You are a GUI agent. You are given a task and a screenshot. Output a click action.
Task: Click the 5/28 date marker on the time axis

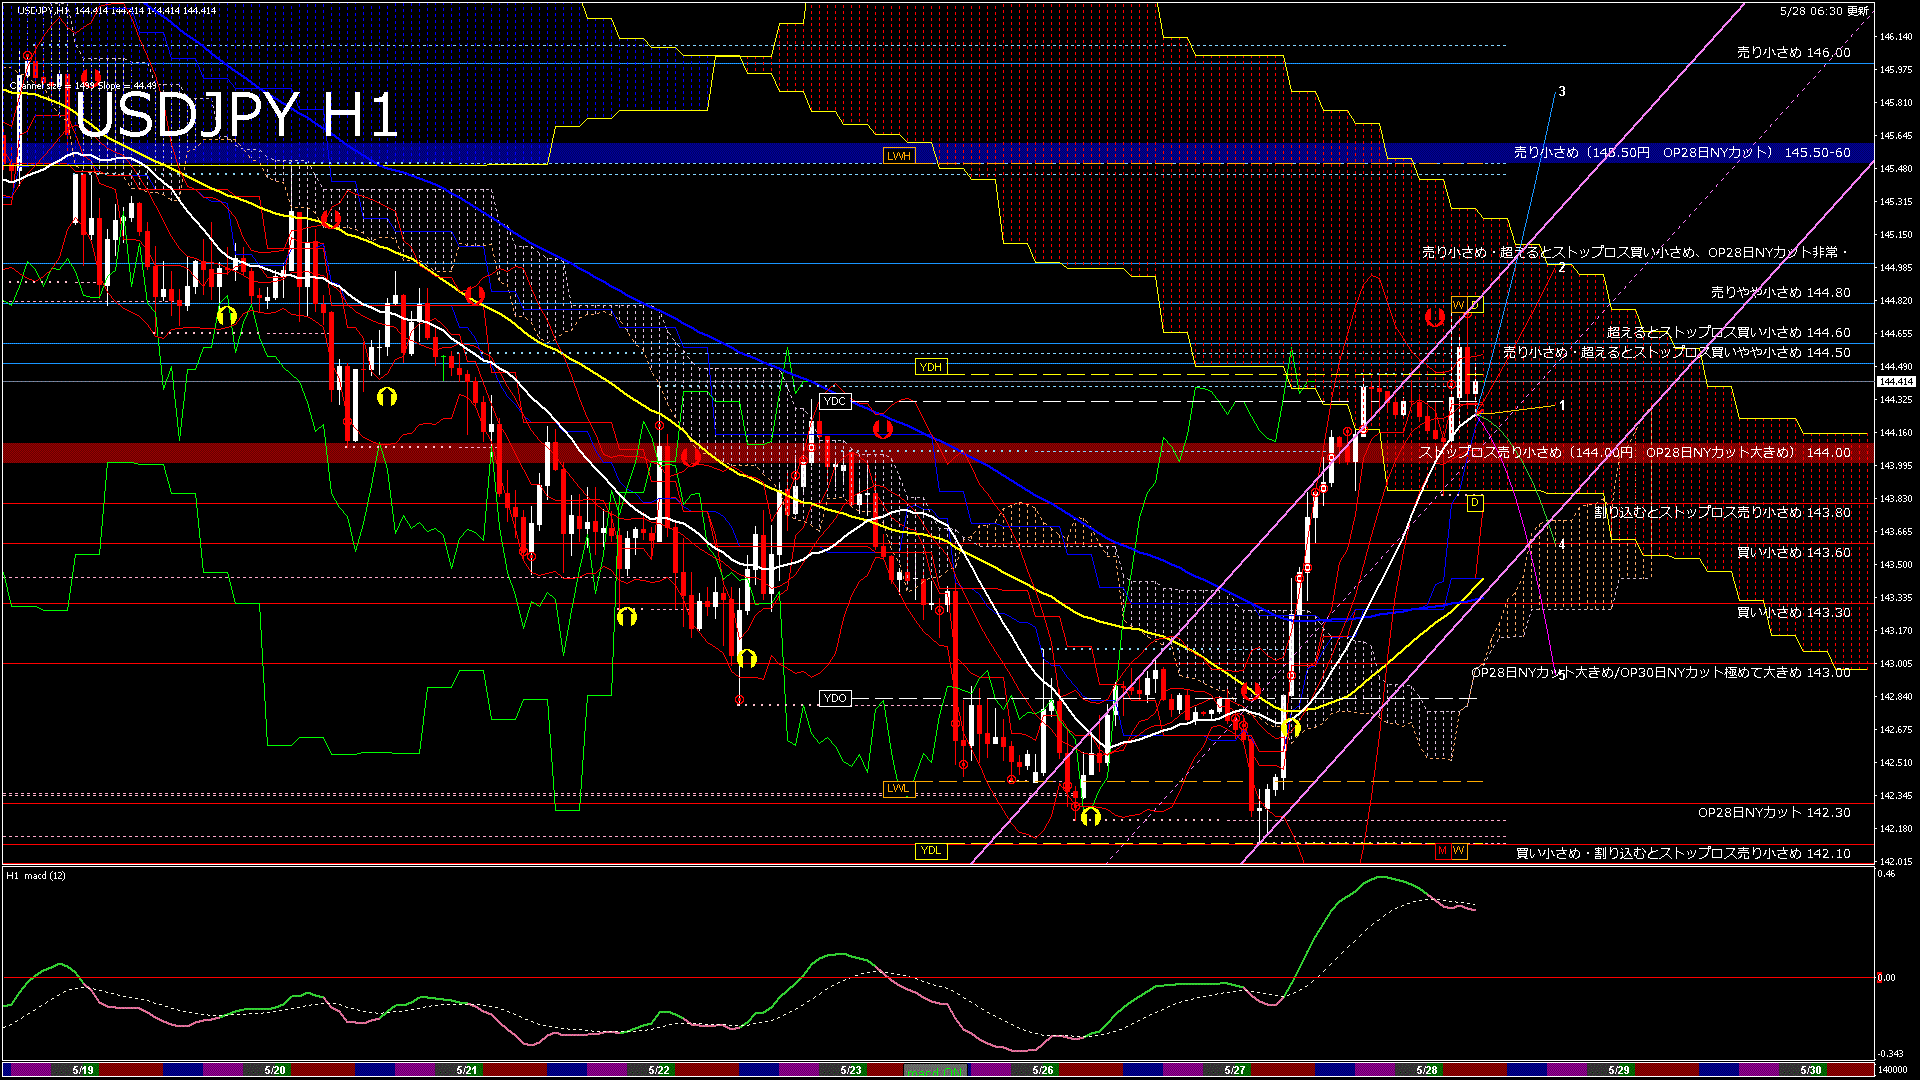1427,1070
